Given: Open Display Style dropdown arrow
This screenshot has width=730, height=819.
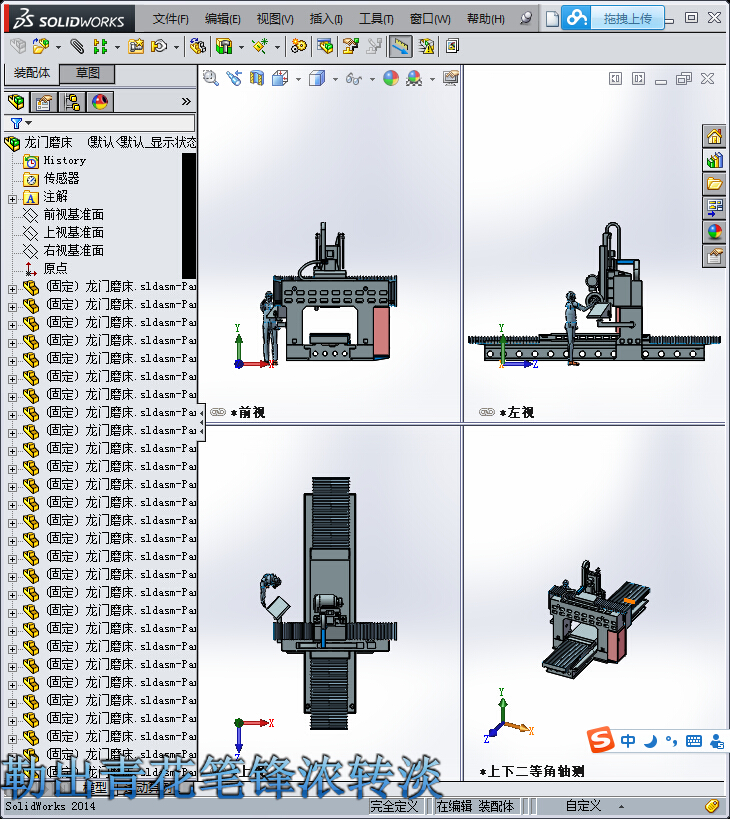Looking at the screenshot, I should coord(335,79).
